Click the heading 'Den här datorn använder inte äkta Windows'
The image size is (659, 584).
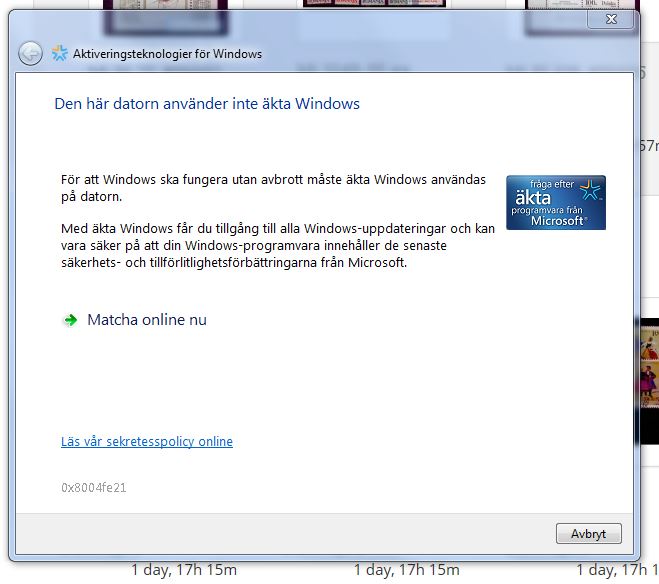207,104
